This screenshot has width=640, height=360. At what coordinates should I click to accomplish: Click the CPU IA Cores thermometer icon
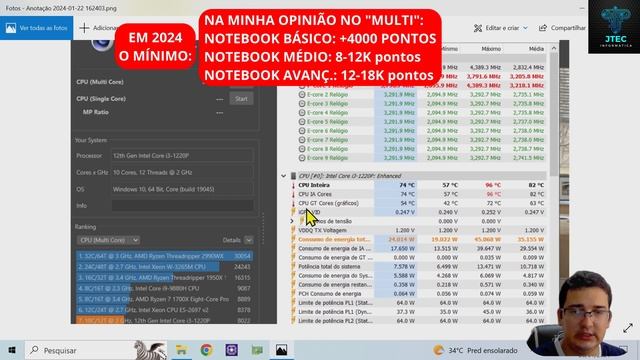coord(293,194)
